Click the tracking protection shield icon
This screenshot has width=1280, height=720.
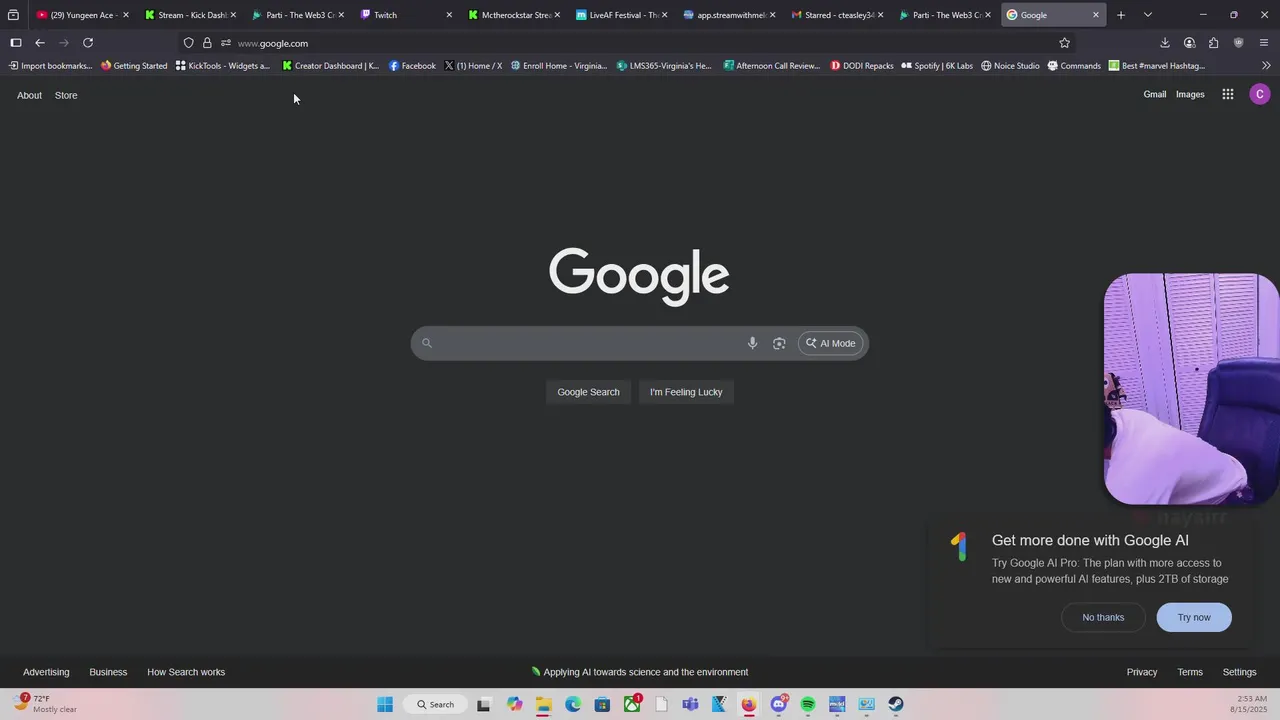click(188, 43)
